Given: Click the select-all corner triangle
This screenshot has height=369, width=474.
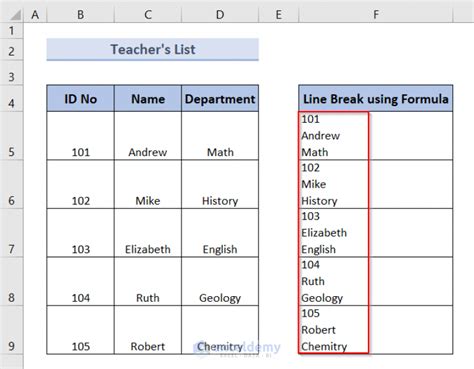Looking at the screenshot, I should (x=15, y=15).
